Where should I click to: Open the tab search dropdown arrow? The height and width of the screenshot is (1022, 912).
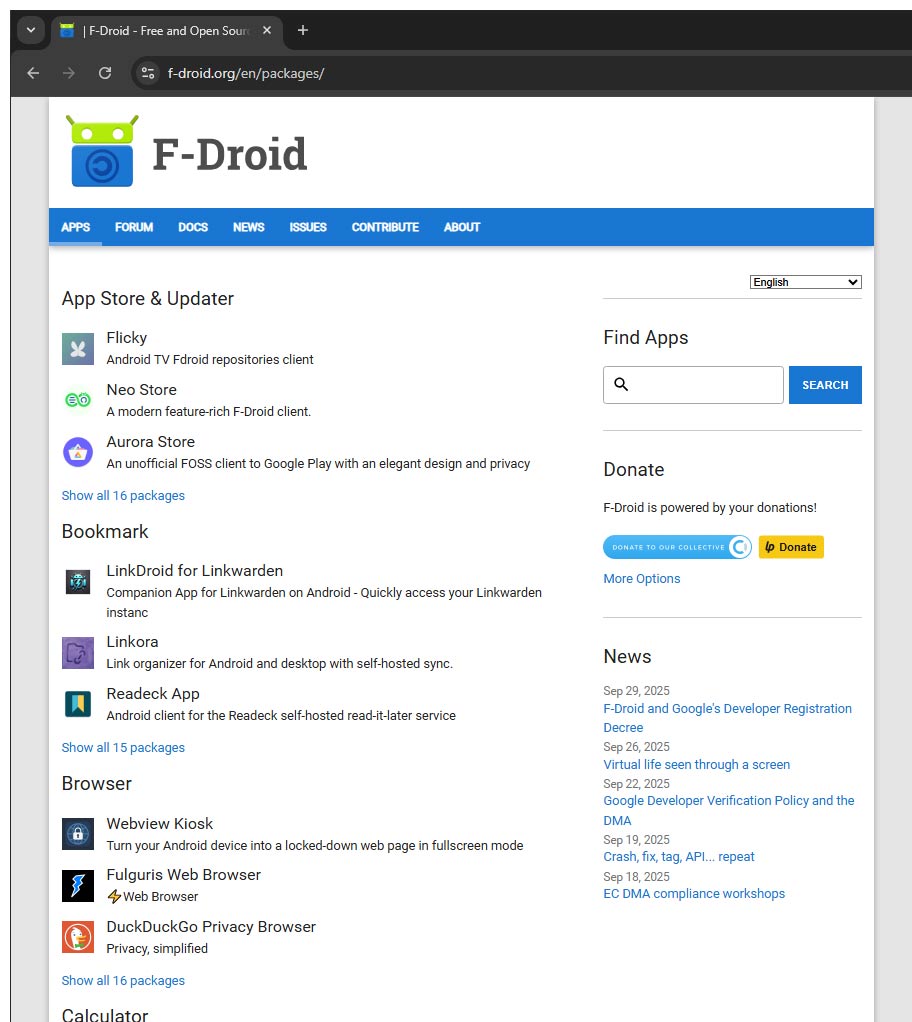31,30
